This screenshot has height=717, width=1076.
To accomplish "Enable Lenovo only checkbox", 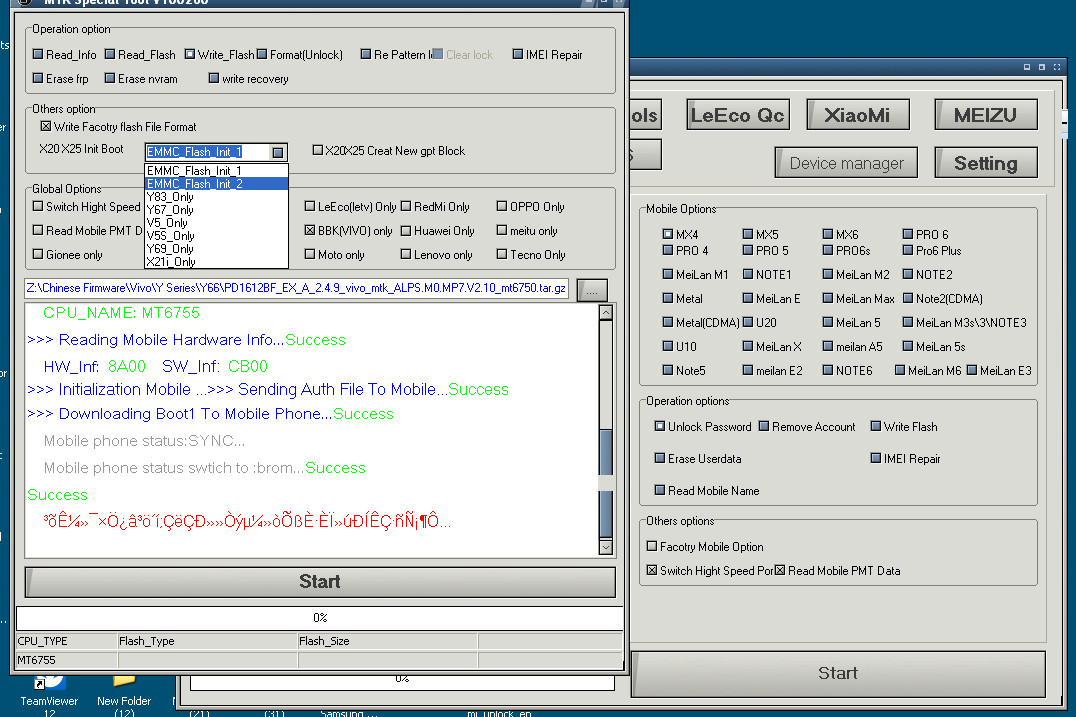I will [406, 255].
